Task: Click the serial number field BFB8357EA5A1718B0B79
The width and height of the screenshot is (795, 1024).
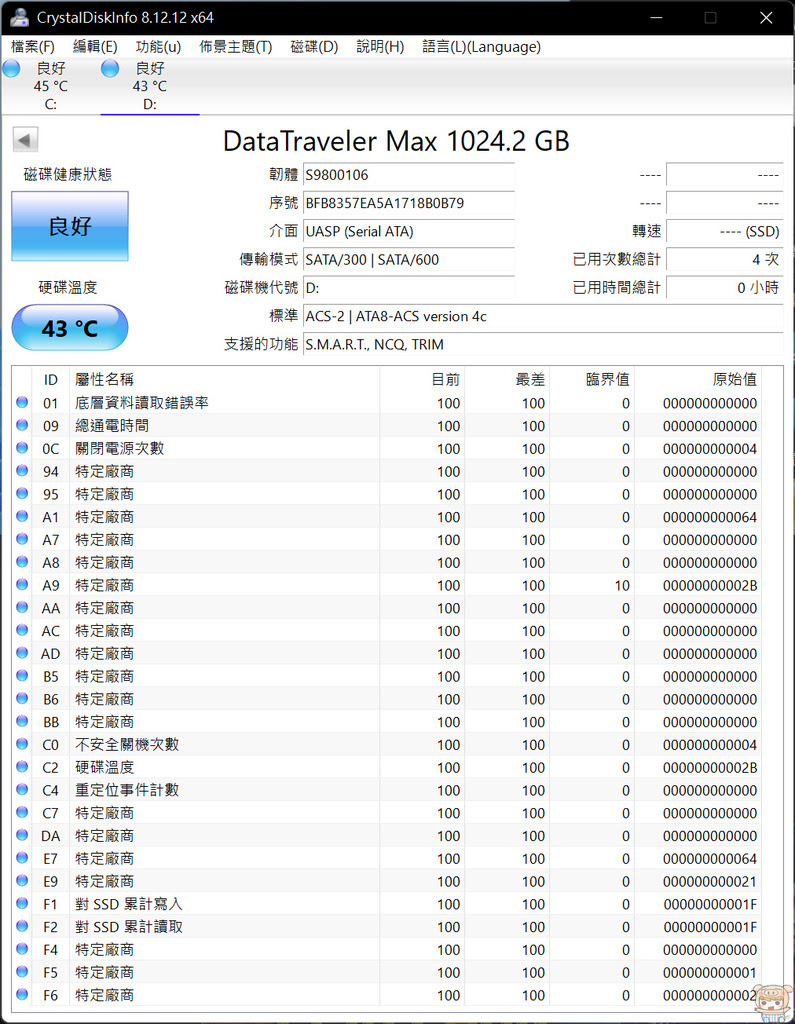Action: [x=409, y=203]
